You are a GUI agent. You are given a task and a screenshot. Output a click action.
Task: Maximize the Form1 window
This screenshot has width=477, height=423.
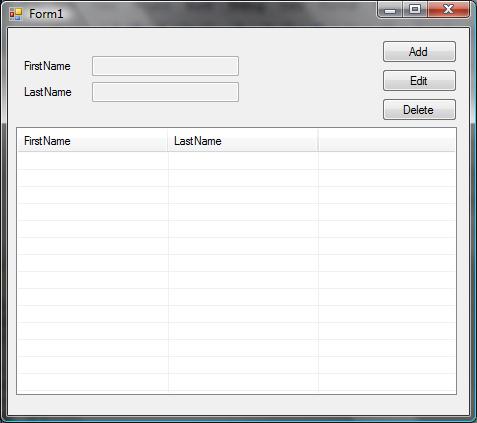pyautogui.click(x=415, y=10)
